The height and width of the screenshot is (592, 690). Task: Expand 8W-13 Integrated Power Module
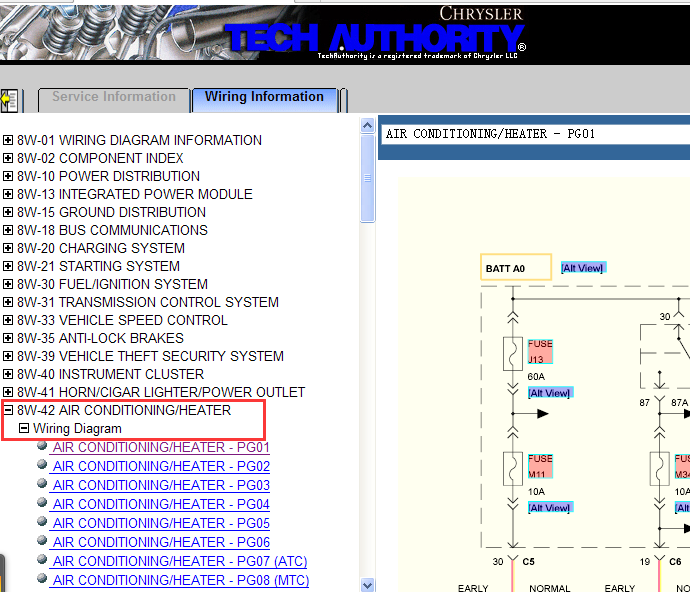(x=7, y=194)
